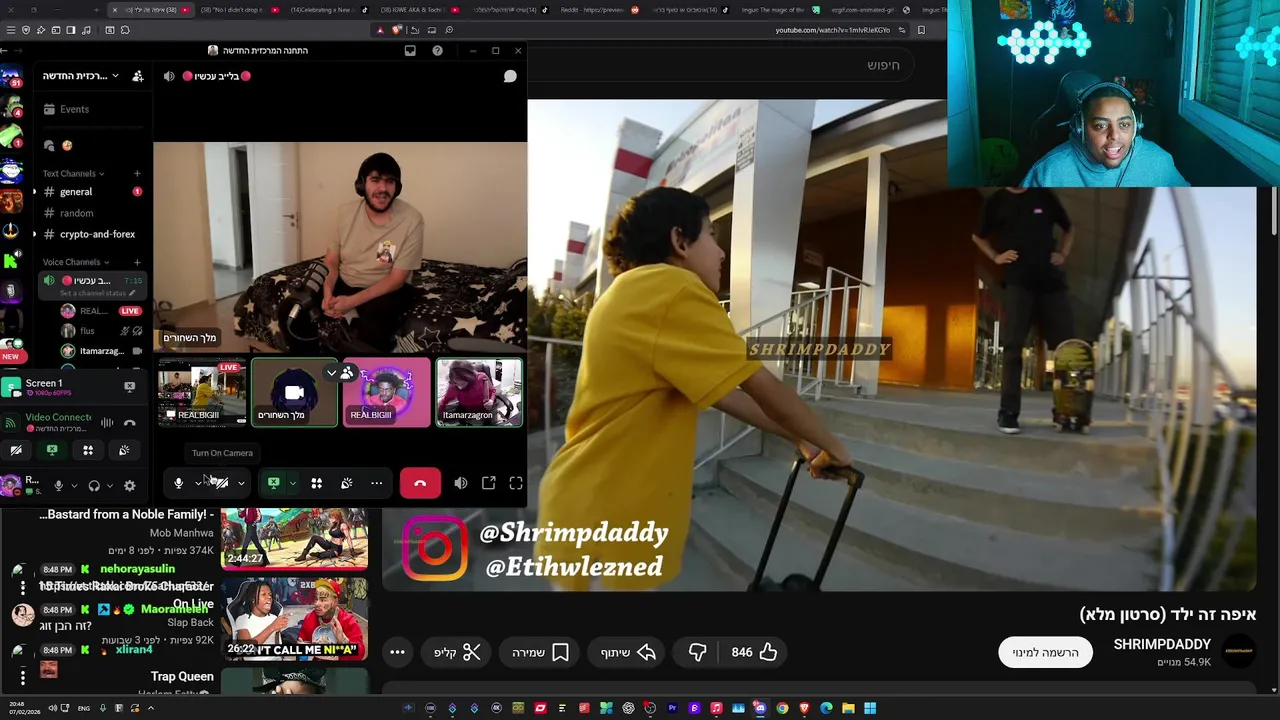Toggle camera in voice connection panel

(x=16, y=450)
